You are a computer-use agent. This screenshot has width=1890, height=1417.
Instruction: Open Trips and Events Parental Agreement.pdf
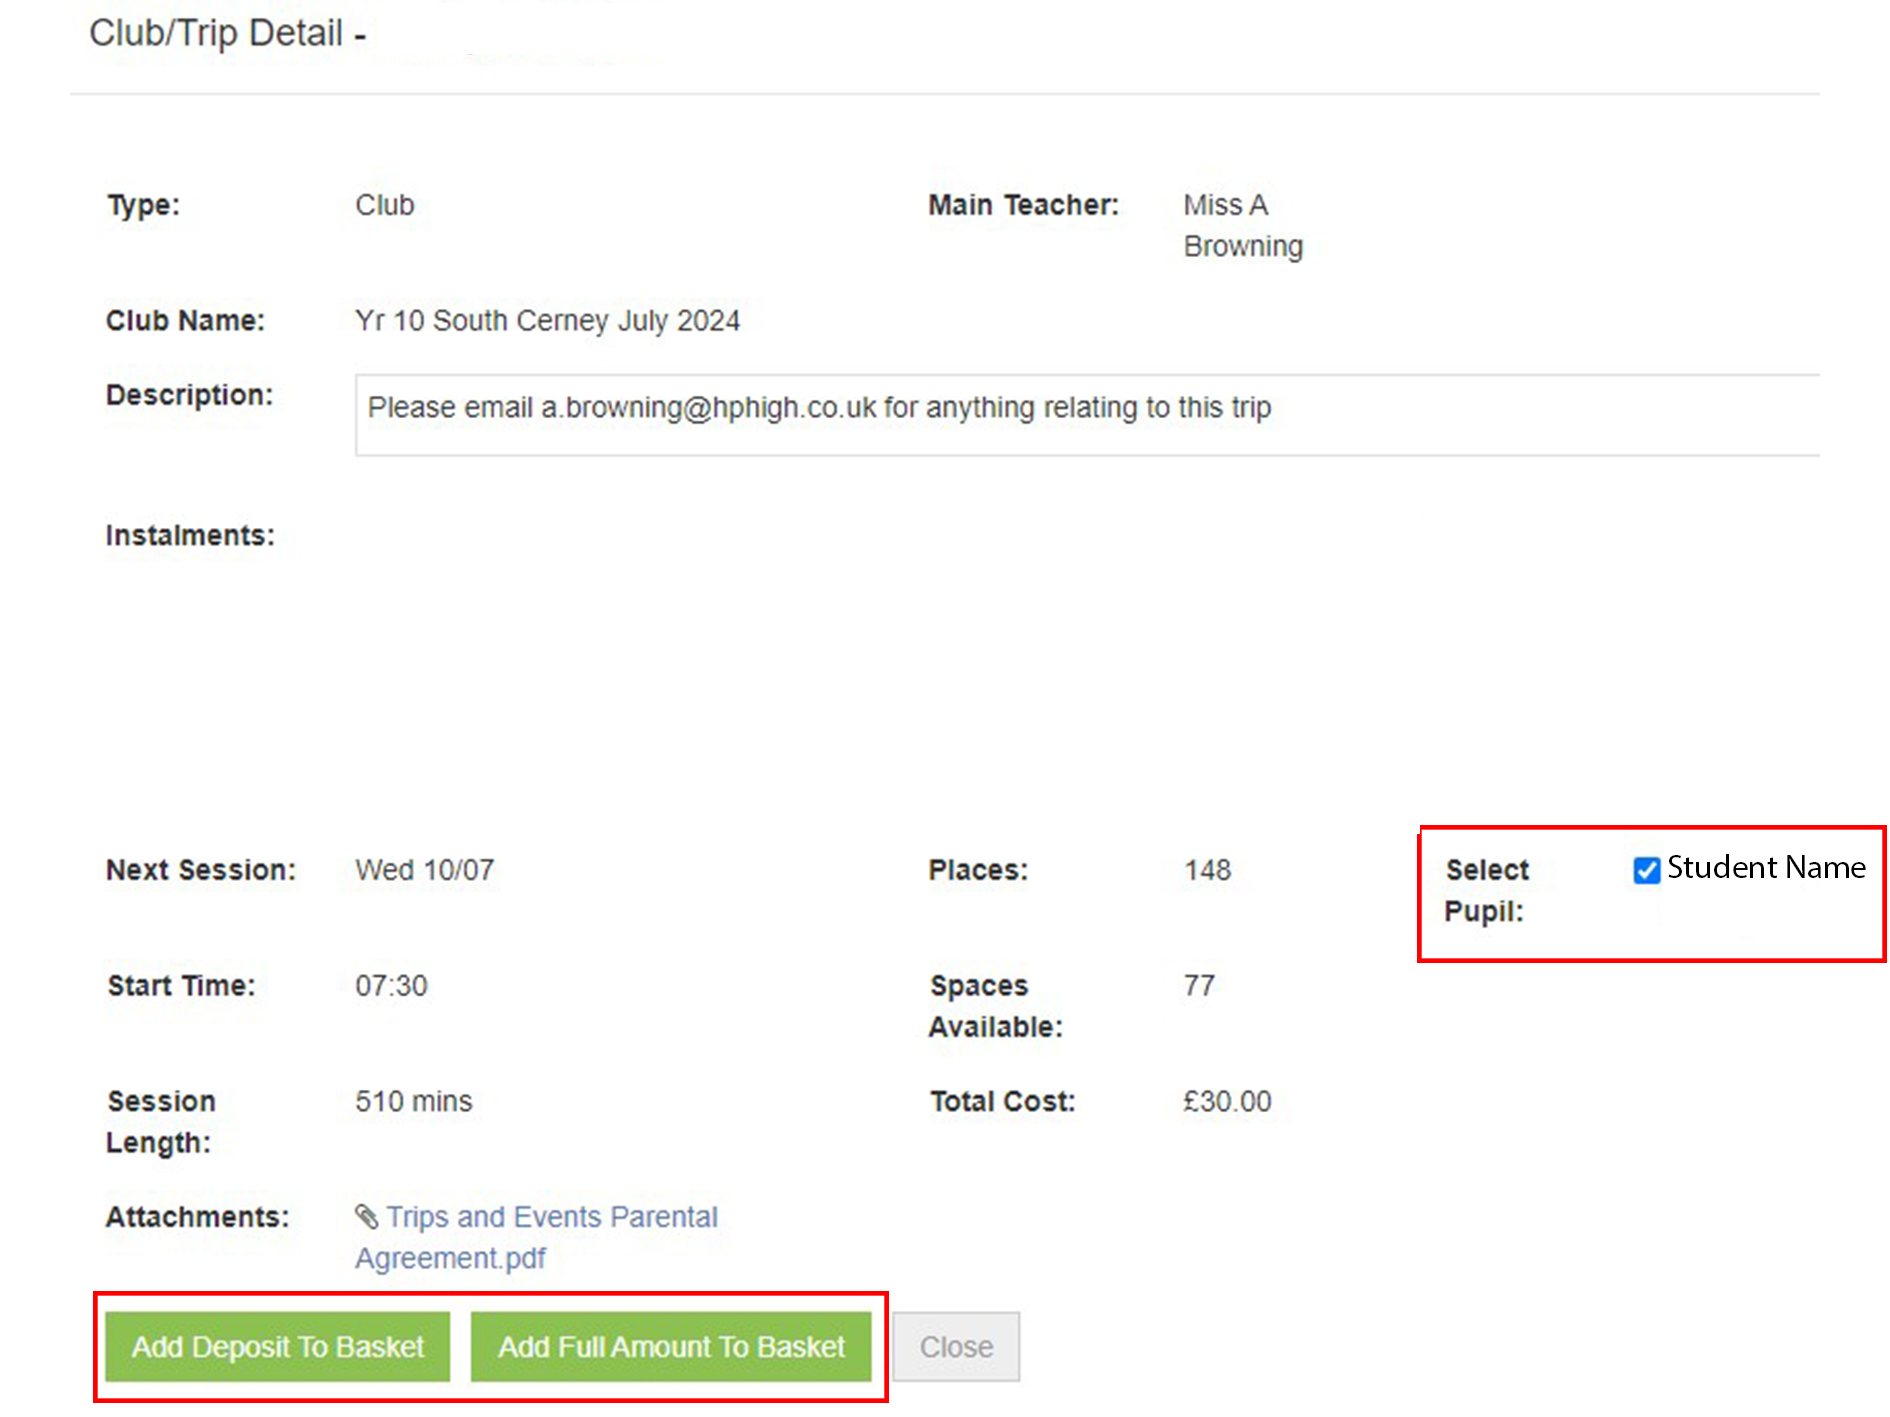coord(551,1218)
